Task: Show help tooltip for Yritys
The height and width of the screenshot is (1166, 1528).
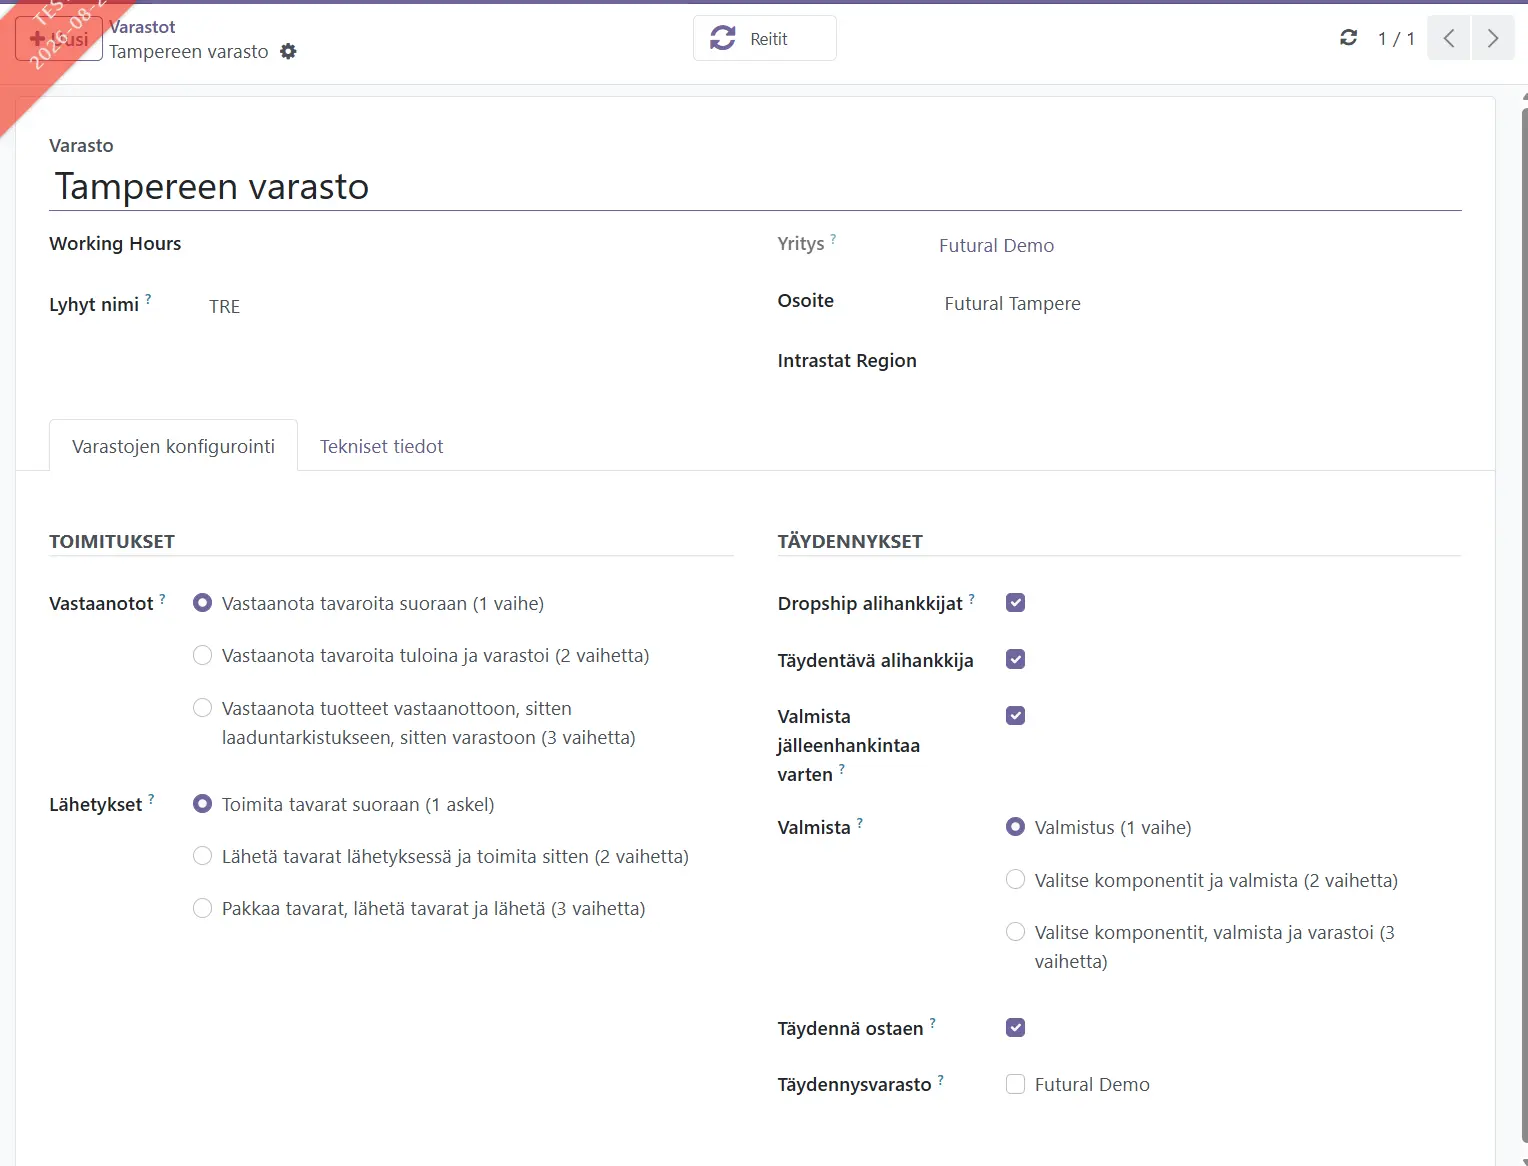Action: (x=833, y=239)
